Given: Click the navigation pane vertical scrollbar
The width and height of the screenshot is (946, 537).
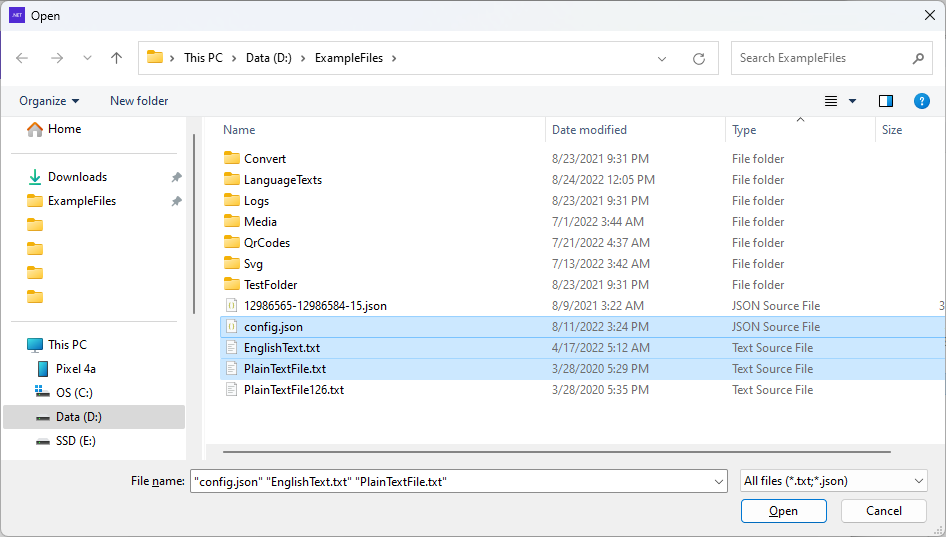Looking at the screenshot, I should pos(194,224).
